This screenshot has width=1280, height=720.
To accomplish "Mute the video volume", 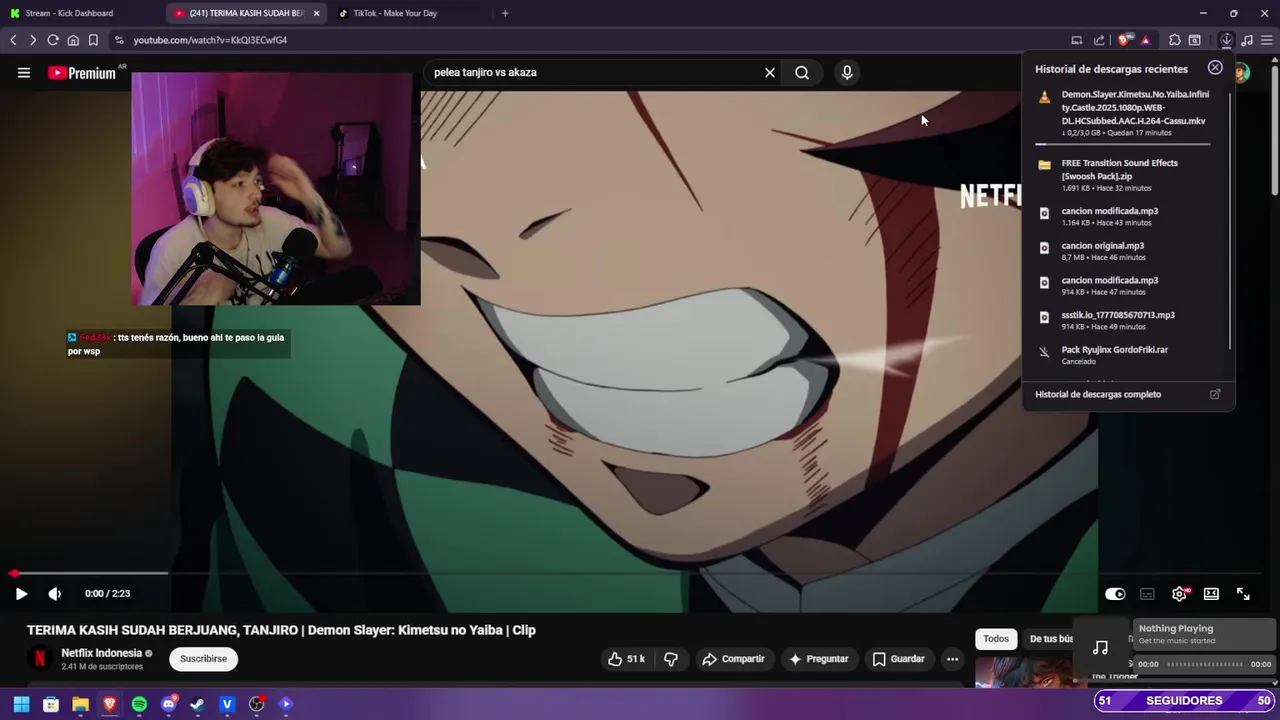I will (55, 594).
